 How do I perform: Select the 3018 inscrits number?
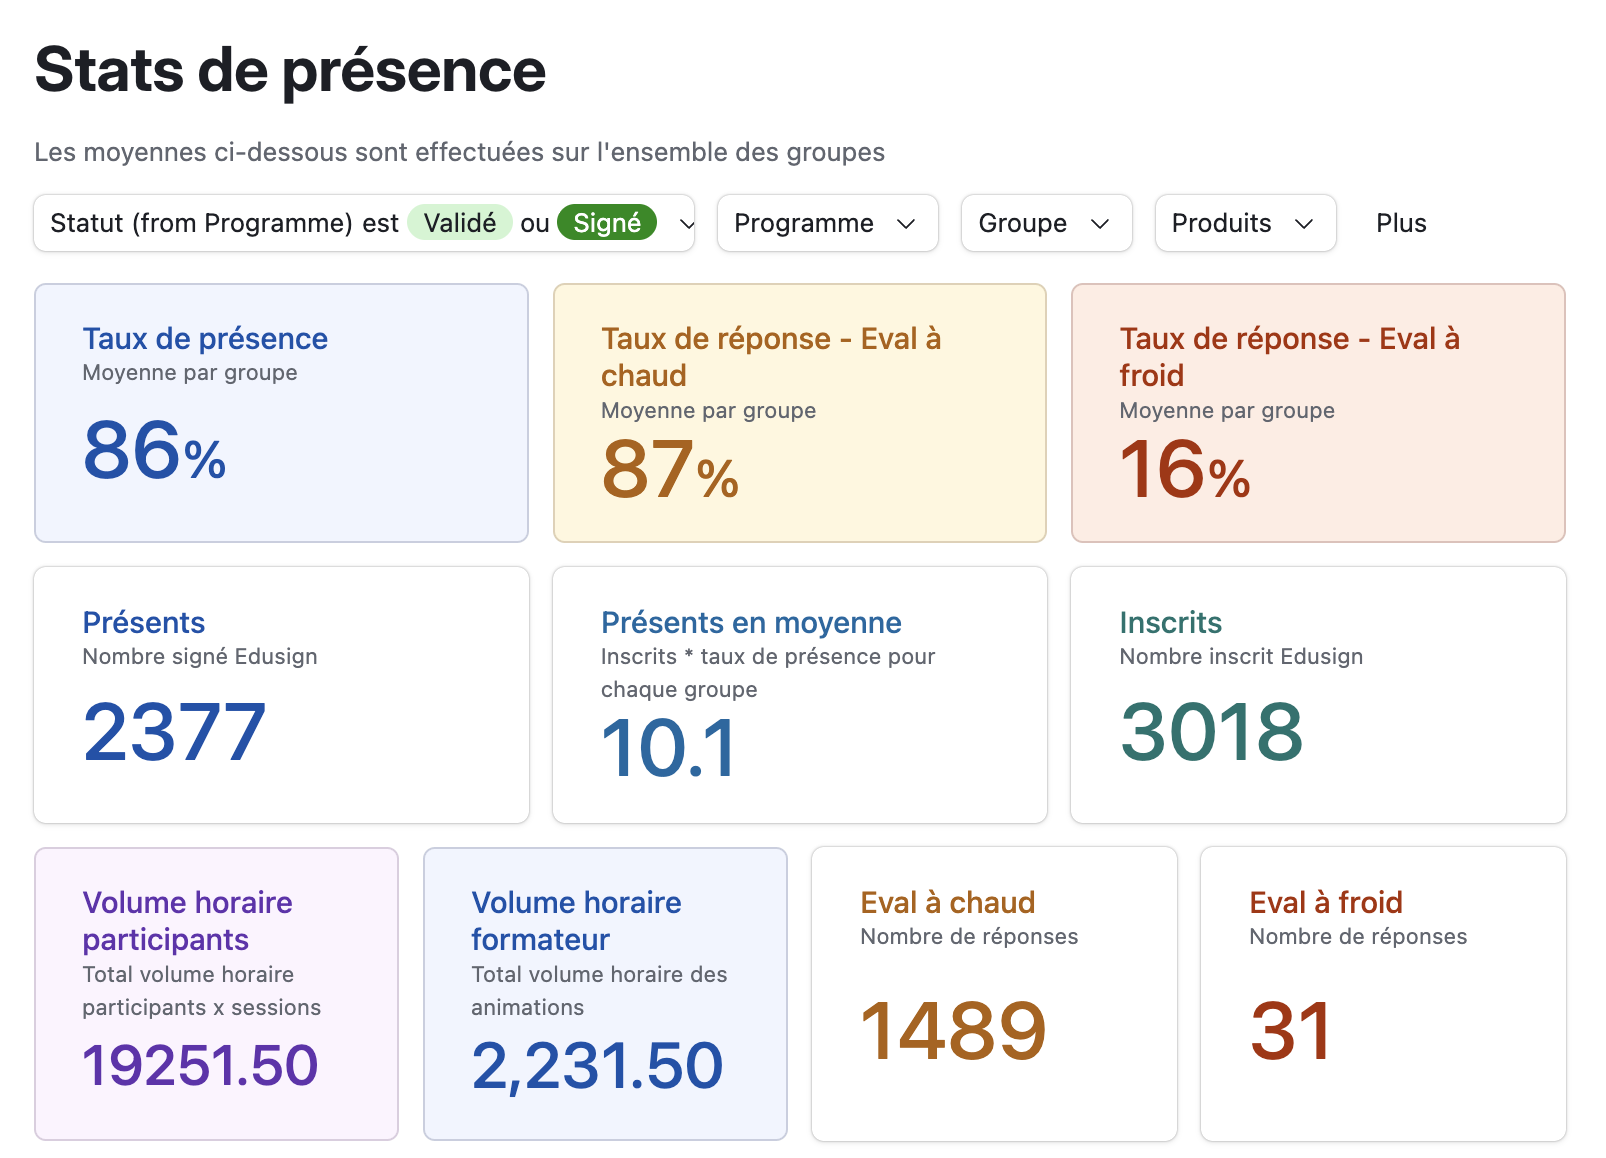click(x=1212, y=732)
